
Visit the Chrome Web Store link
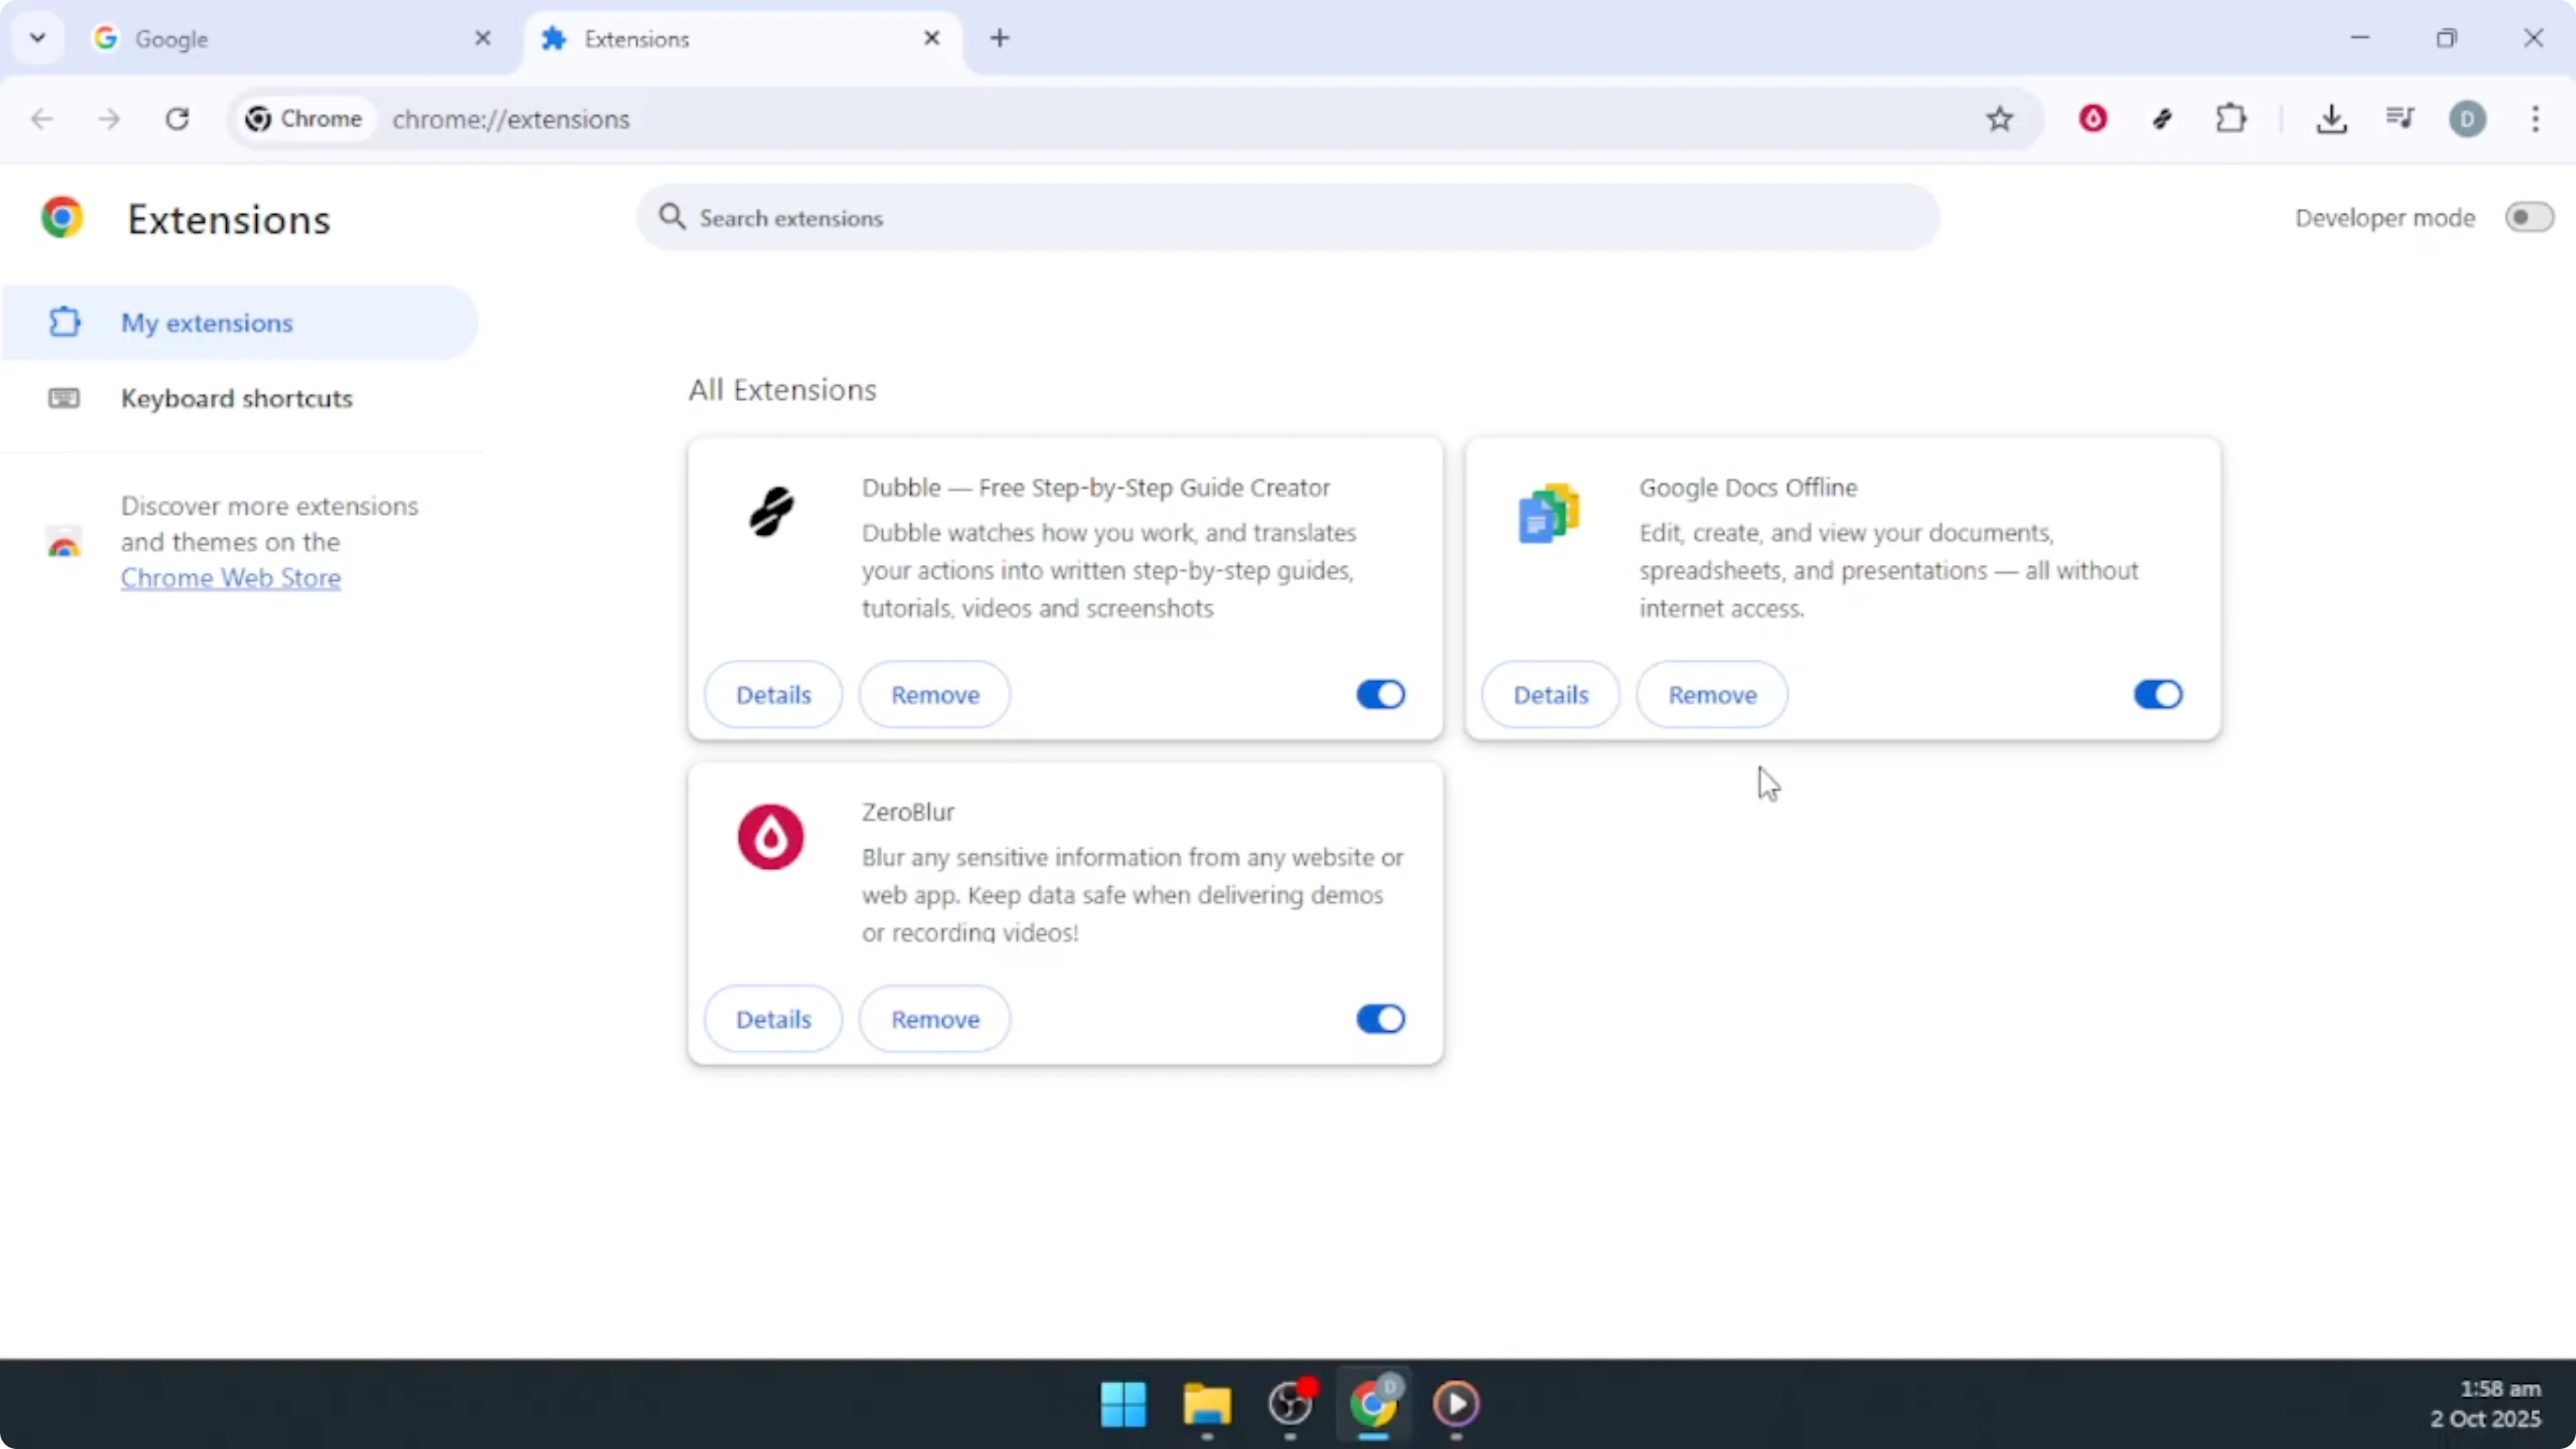click(230, 578)
